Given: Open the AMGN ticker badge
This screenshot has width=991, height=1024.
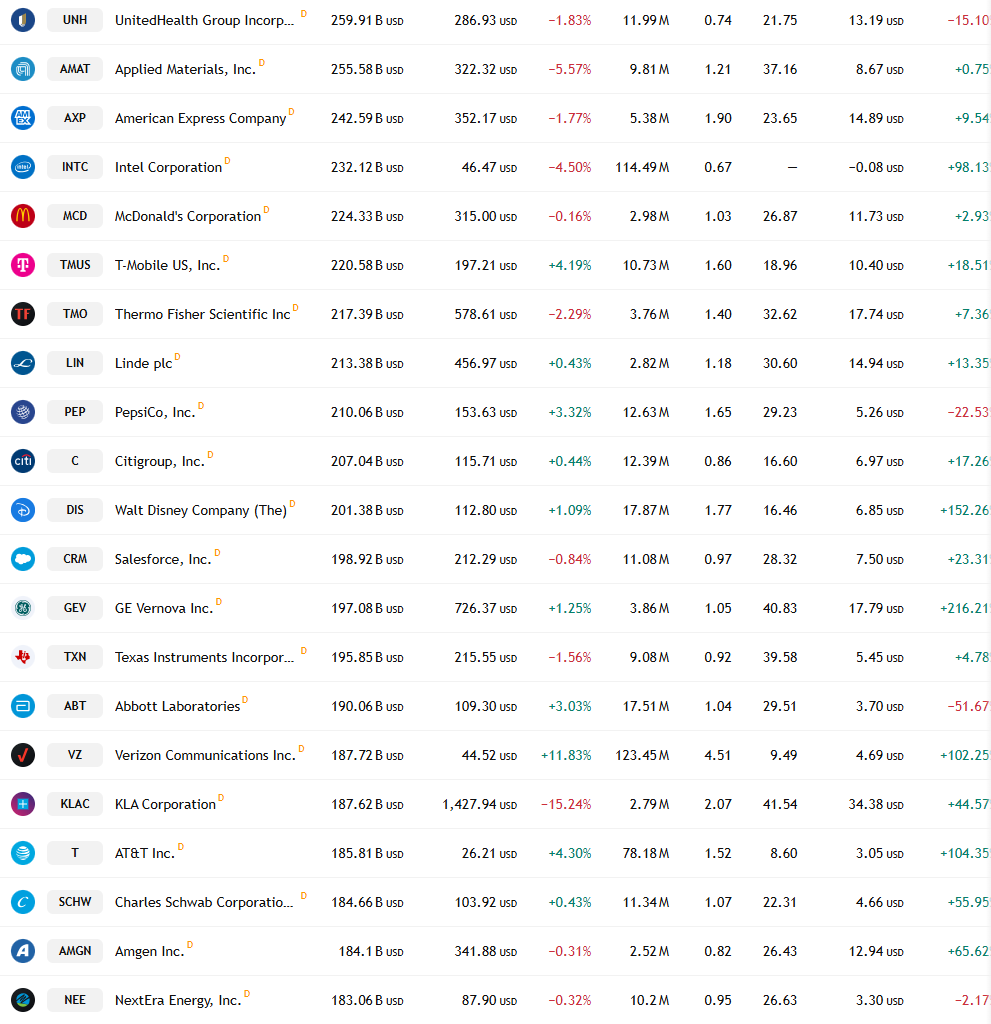Looking at the screenshot, I should pos(75,950).
